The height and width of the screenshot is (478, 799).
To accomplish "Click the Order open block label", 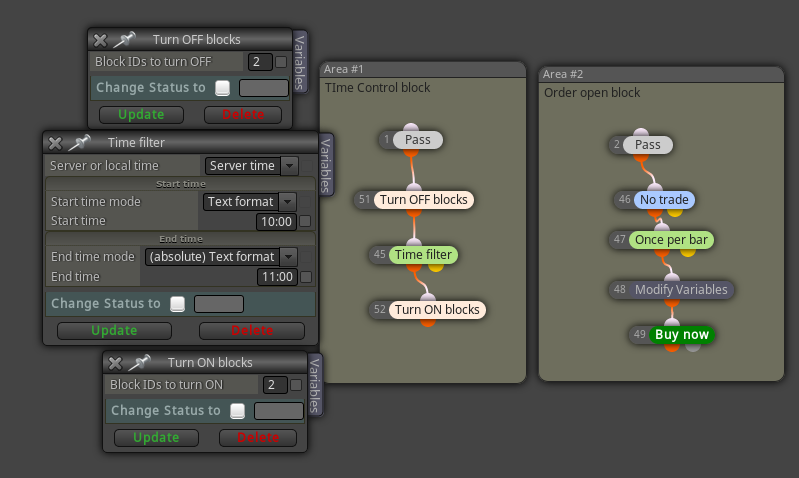I will (592, 93).
